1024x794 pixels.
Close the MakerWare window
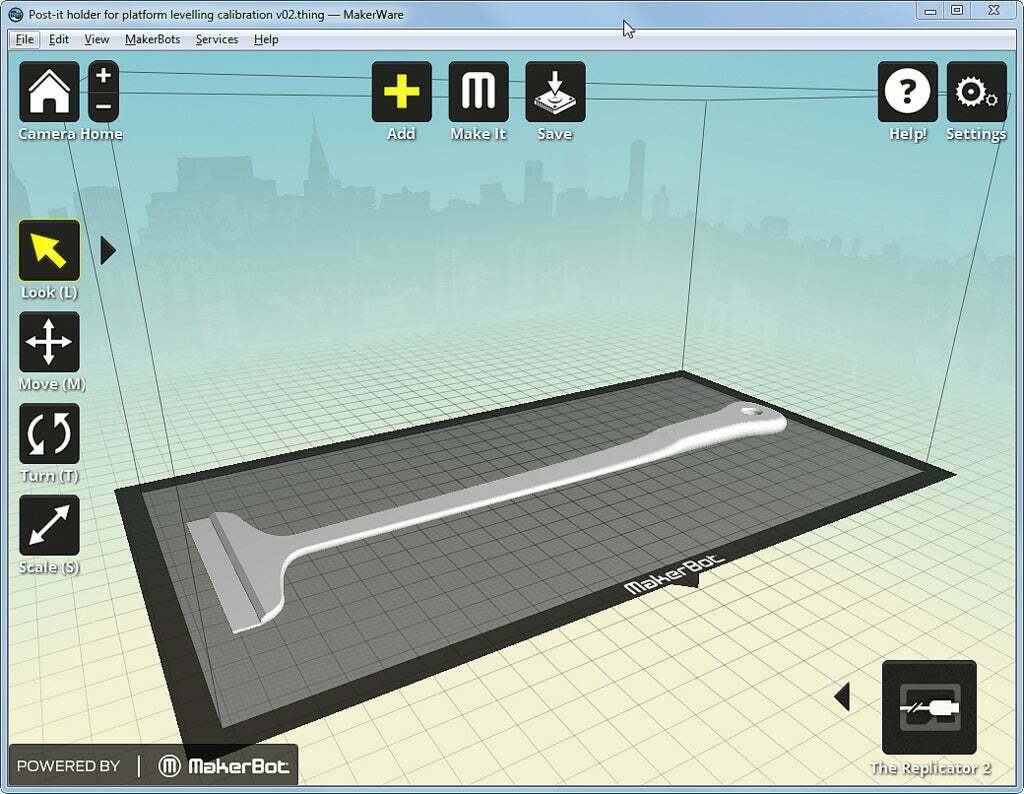click(x=994, y=10)
